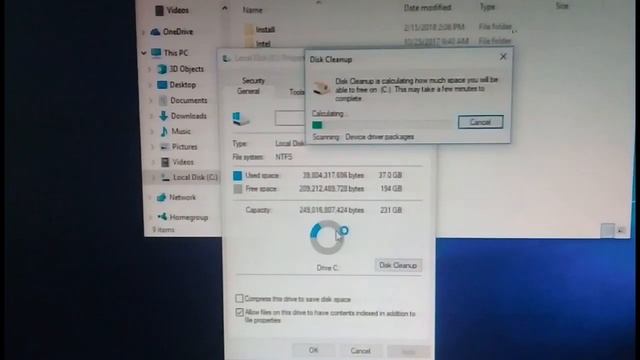Expand the Music tree node
The height and width of the screenshot is (360, 640).
tap(152, 131)
